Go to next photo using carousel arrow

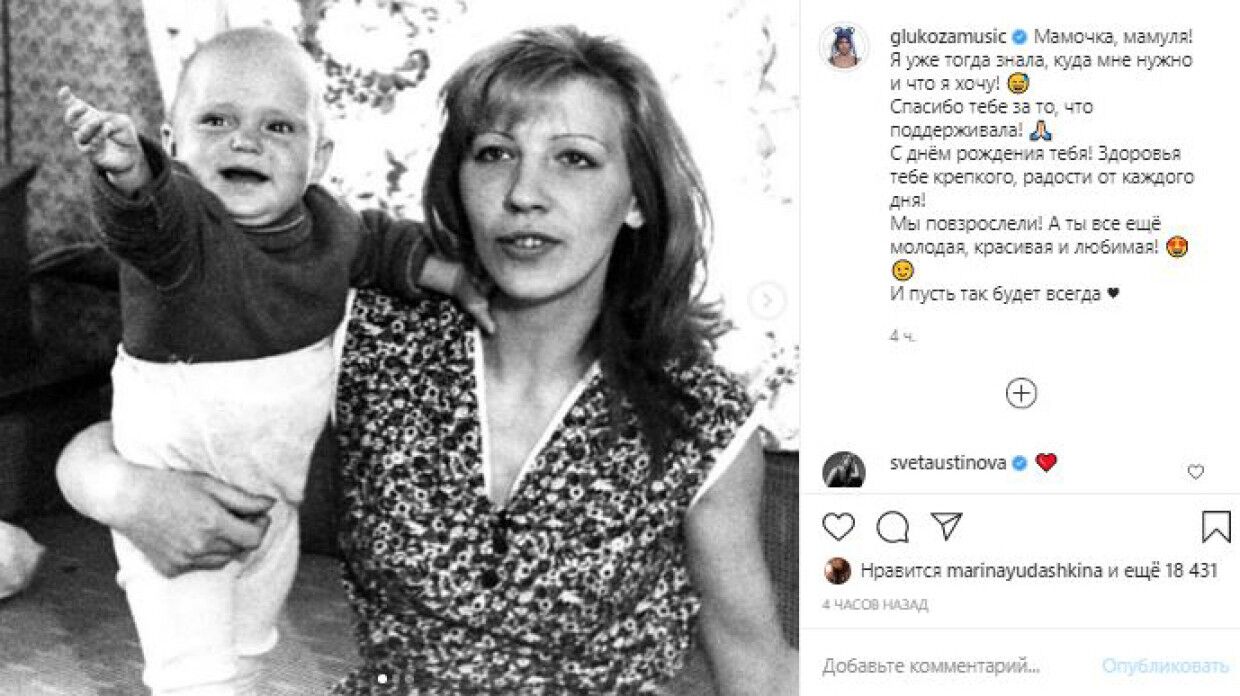point(767,300)
